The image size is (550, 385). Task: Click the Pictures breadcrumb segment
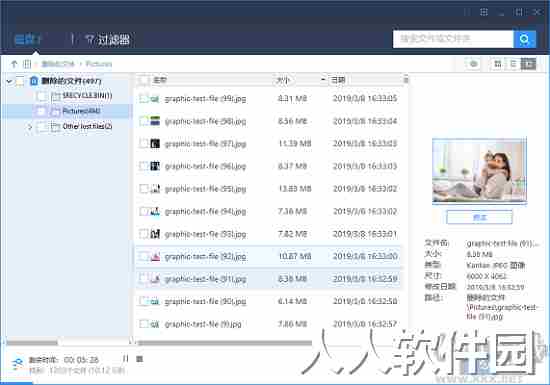point(99,64)
